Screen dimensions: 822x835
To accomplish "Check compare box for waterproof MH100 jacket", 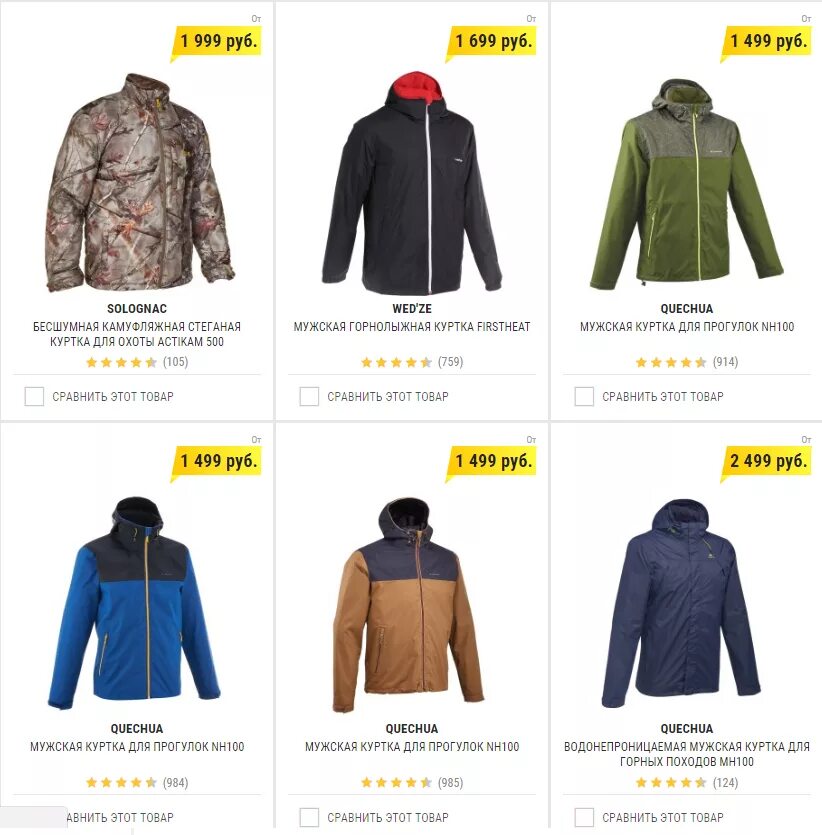I will pyautogui.click(x=584, y=817).
